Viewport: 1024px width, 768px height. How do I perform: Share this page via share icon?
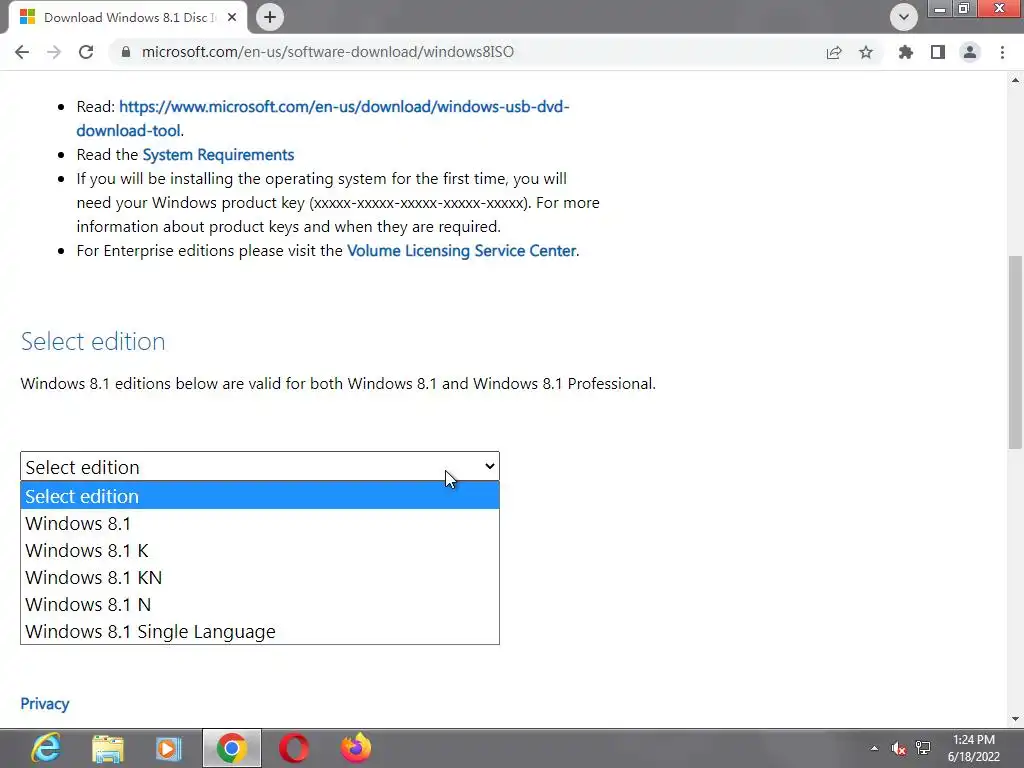[x=834, y=52]
